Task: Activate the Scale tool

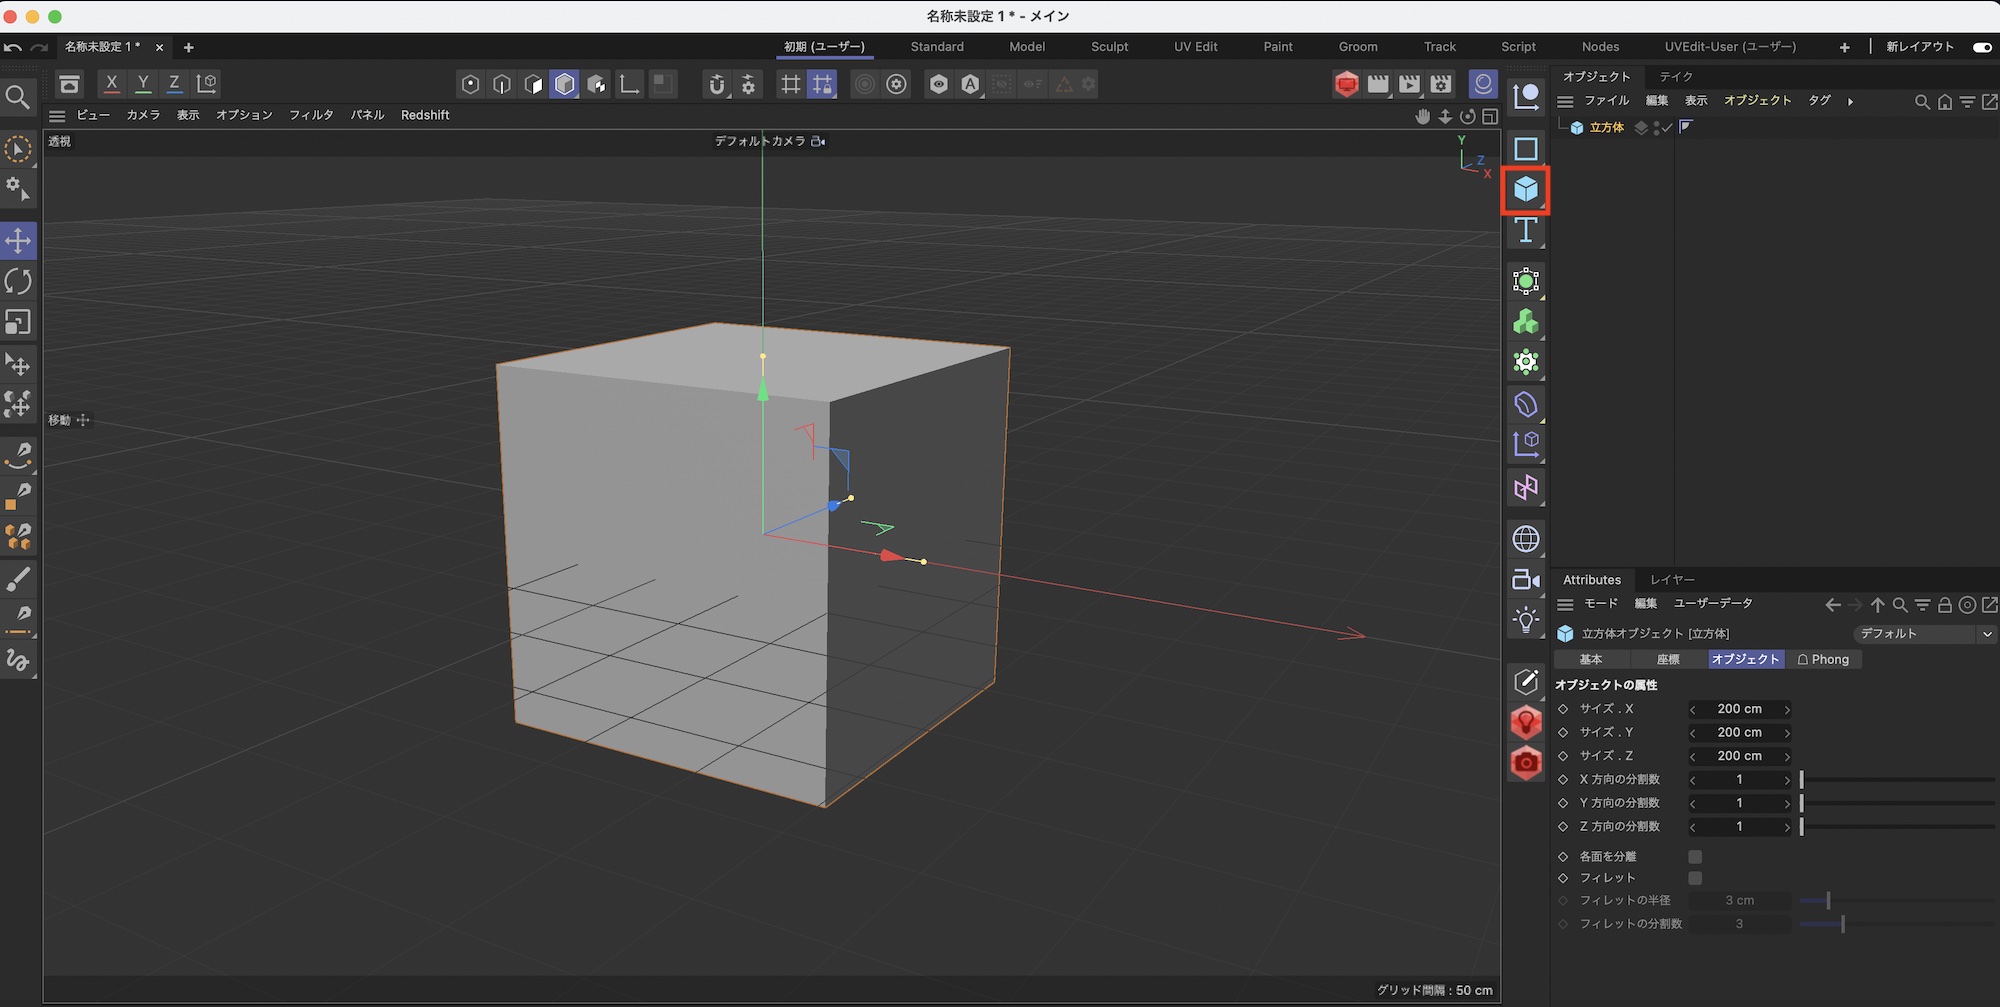Action: pos(18,322)
